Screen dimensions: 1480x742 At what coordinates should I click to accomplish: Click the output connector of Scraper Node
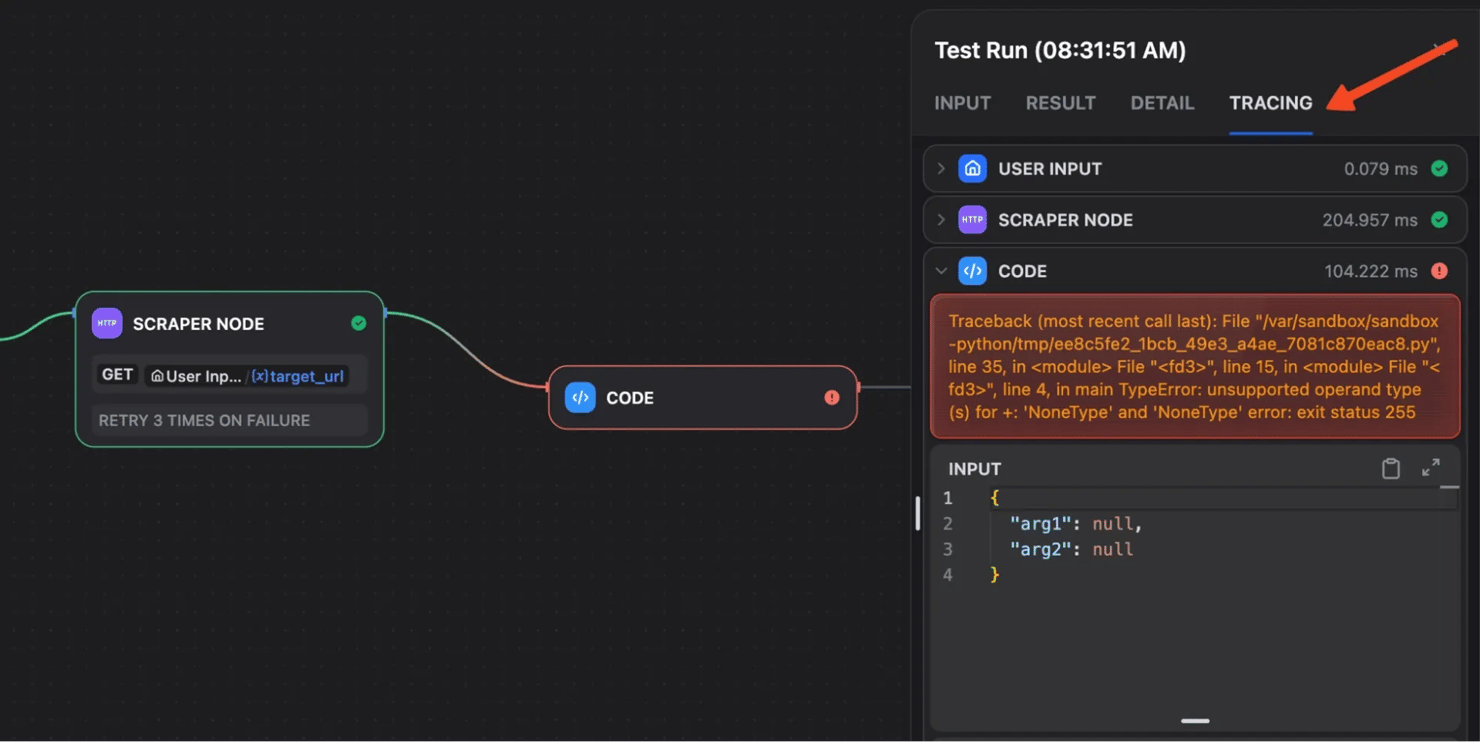pyautogui.click(x=384, y=313)
